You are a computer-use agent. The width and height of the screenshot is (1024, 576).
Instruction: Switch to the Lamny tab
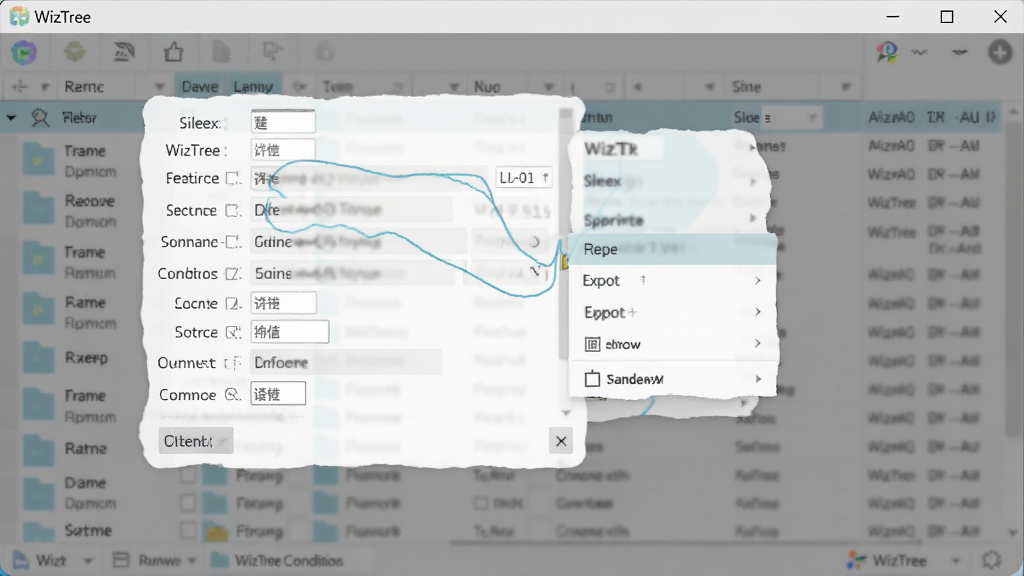point(253,87)
